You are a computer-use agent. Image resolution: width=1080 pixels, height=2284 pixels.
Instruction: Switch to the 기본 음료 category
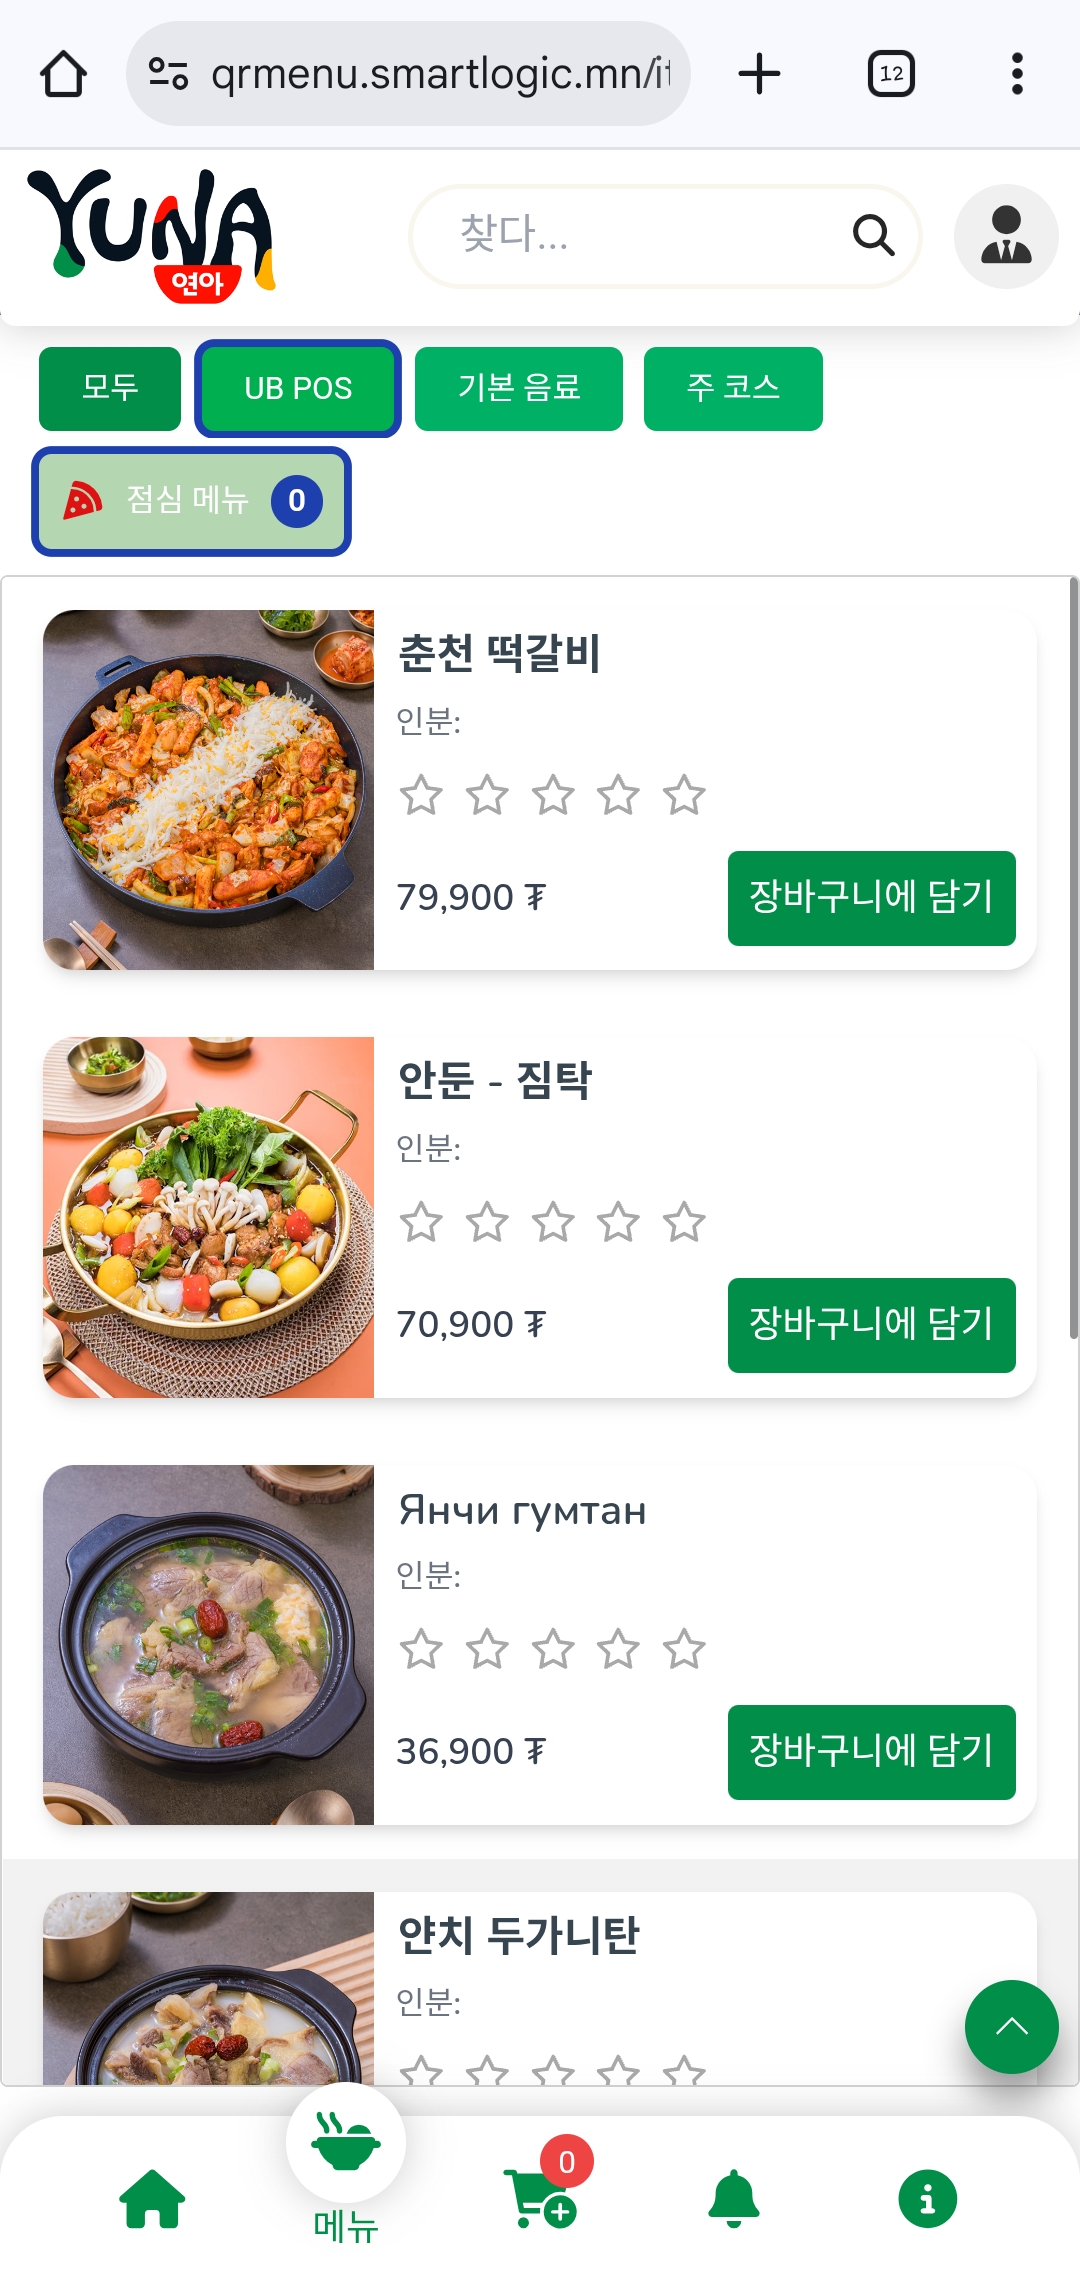coord(519,388)
